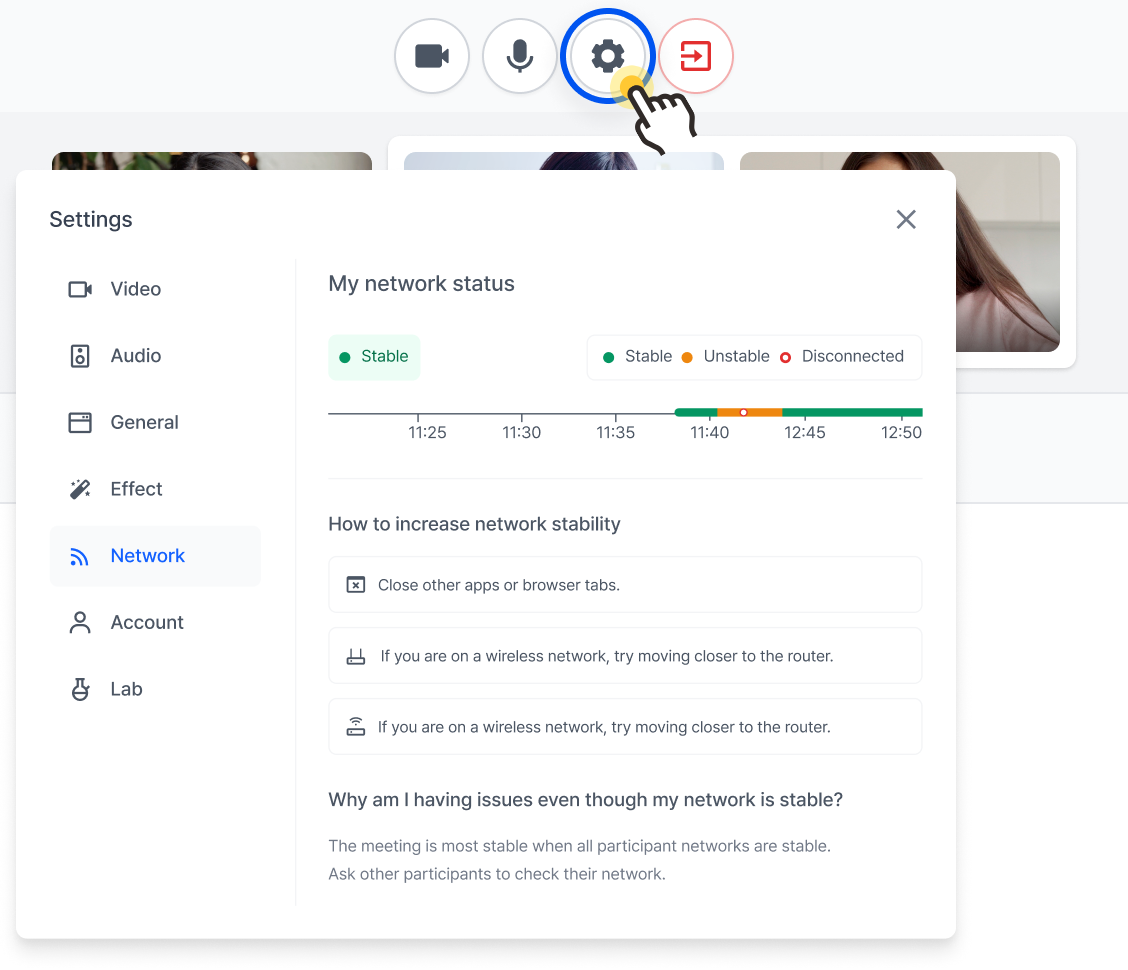Viewport: 1128px width, 970px height.
Task: Click the 11:35 timeline label
Action: point(616,432)
